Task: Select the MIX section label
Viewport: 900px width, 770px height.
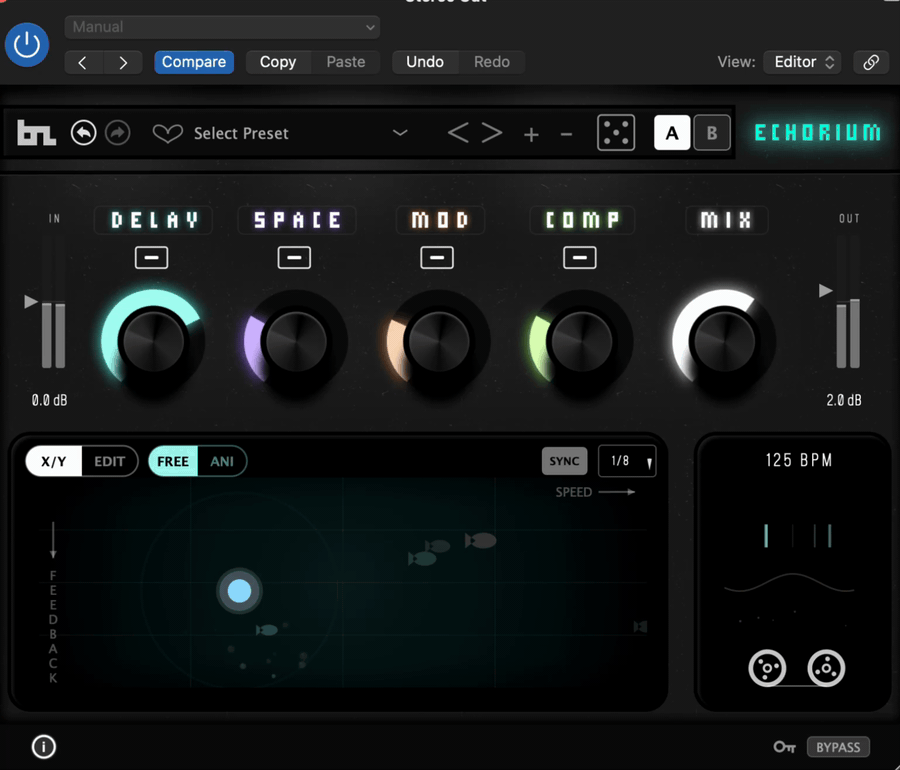Action: [x=727, y=220]
